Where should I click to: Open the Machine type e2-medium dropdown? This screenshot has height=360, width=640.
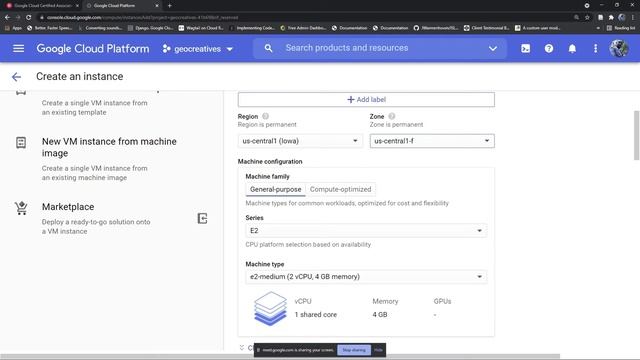point(366,277)
